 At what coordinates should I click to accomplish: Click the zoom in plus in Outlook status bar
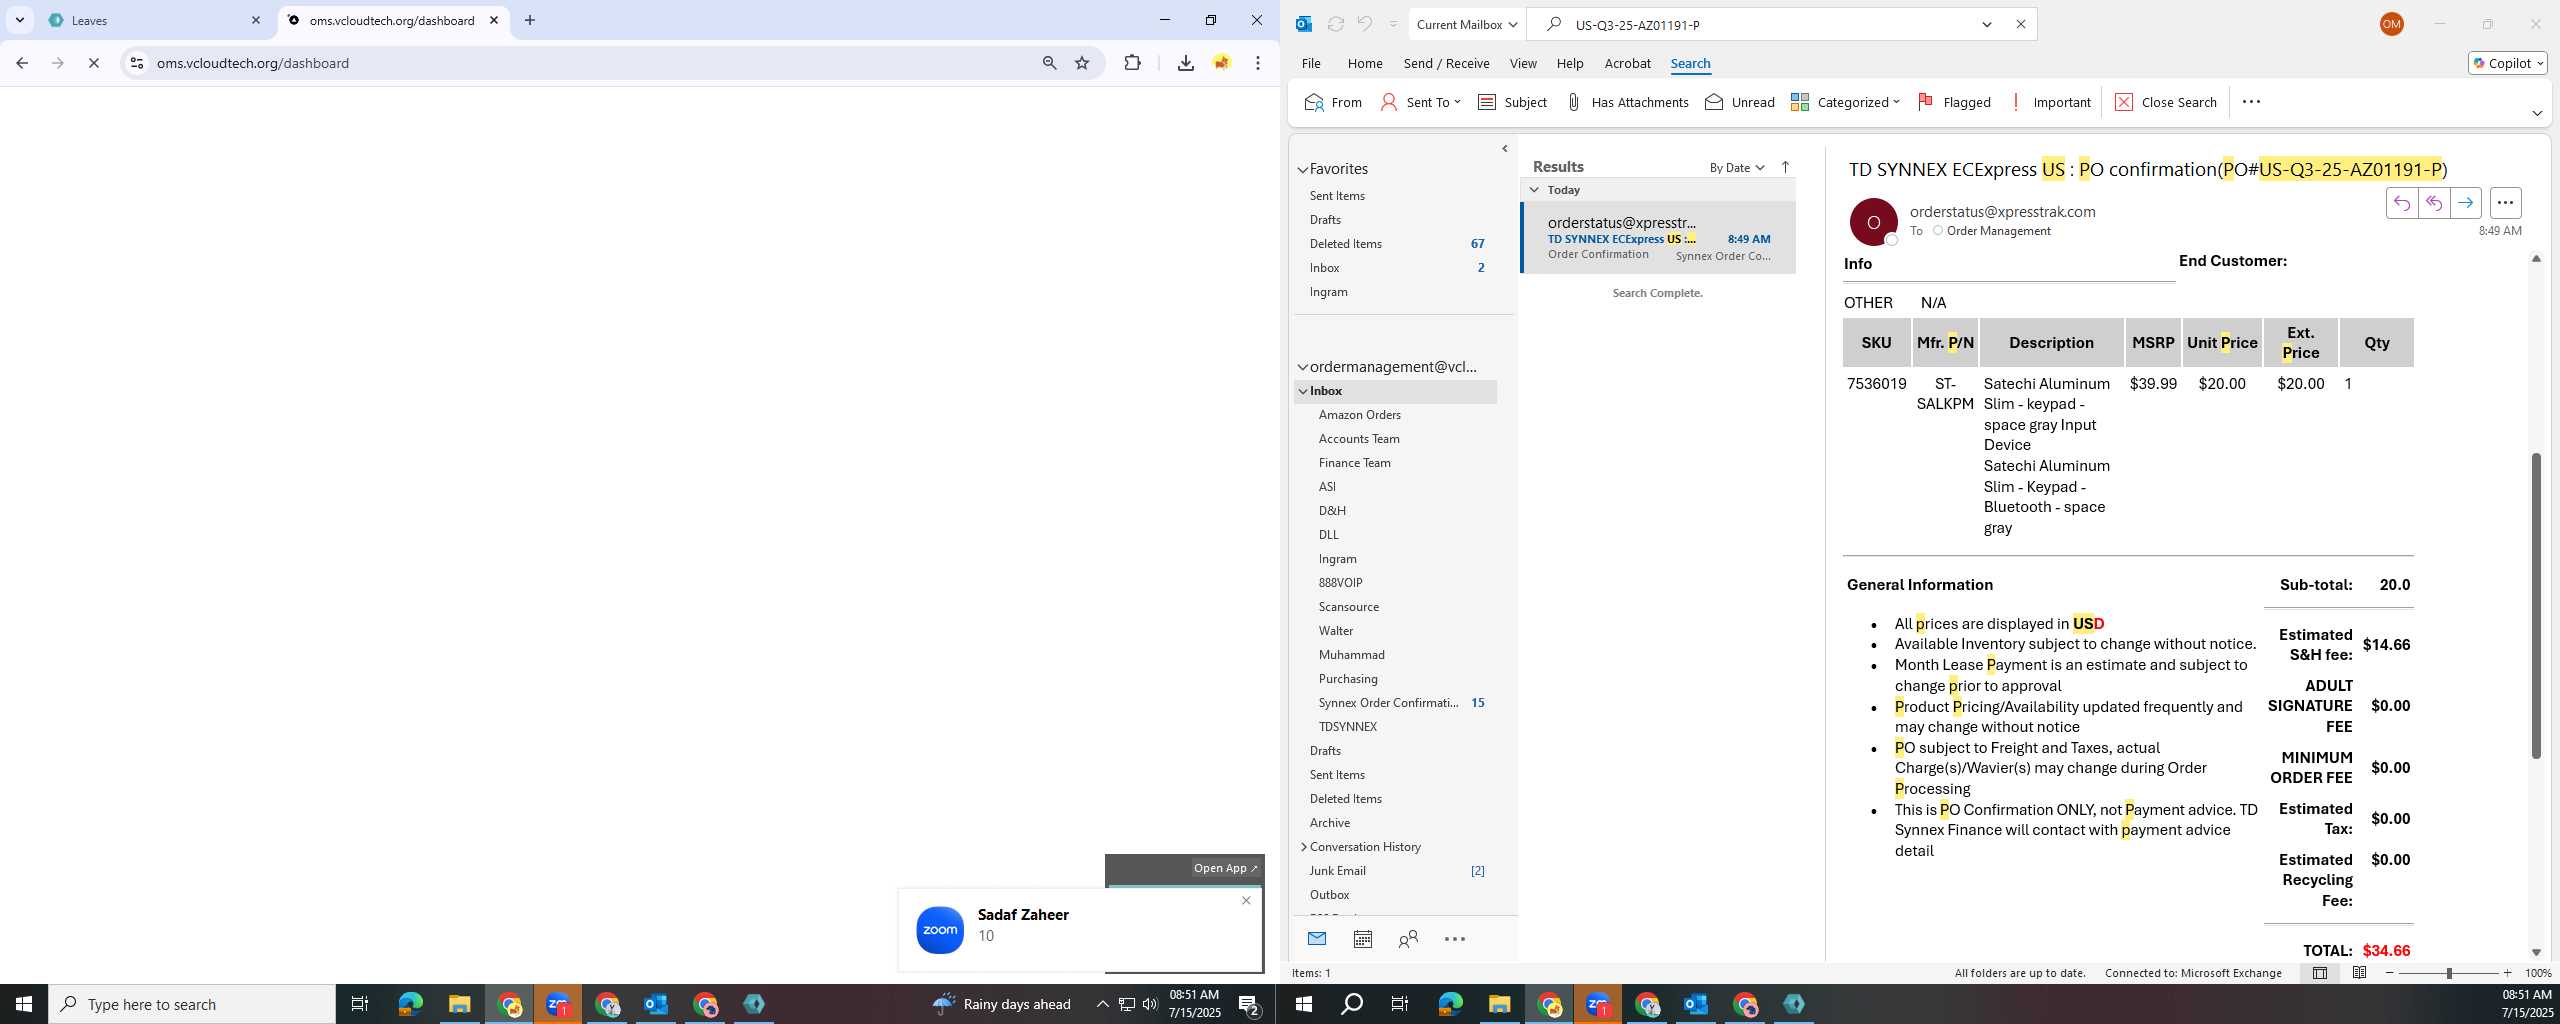point(2507,973)
